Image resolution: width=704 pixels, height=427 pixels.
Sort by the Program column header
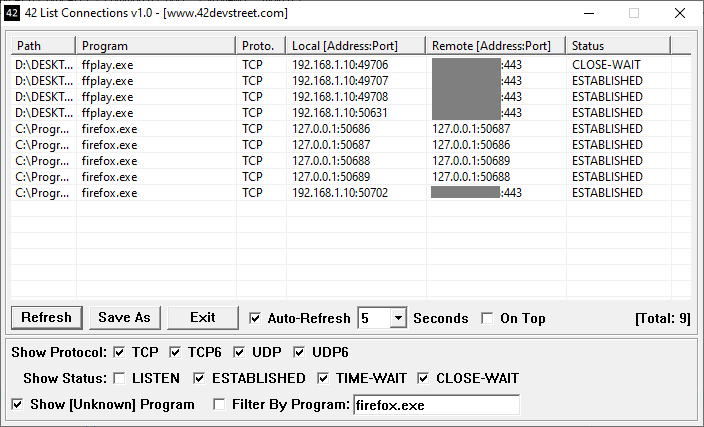156,46
